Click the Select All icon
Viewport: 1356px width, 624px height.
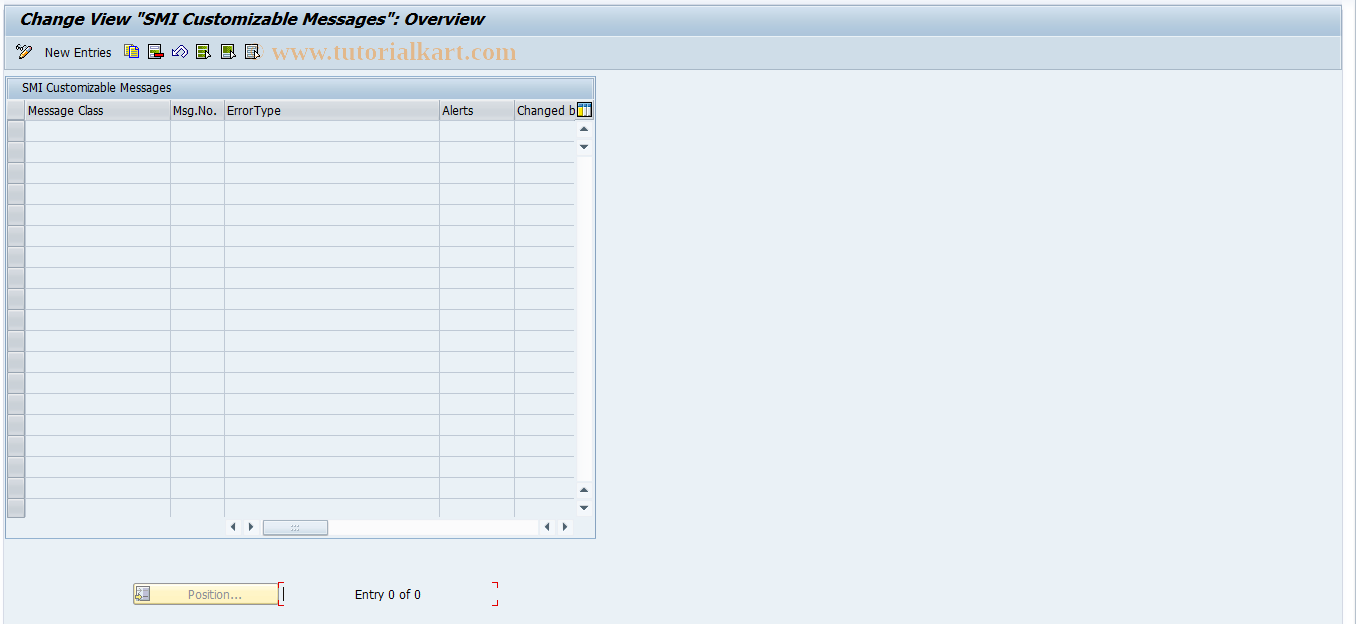204,52
